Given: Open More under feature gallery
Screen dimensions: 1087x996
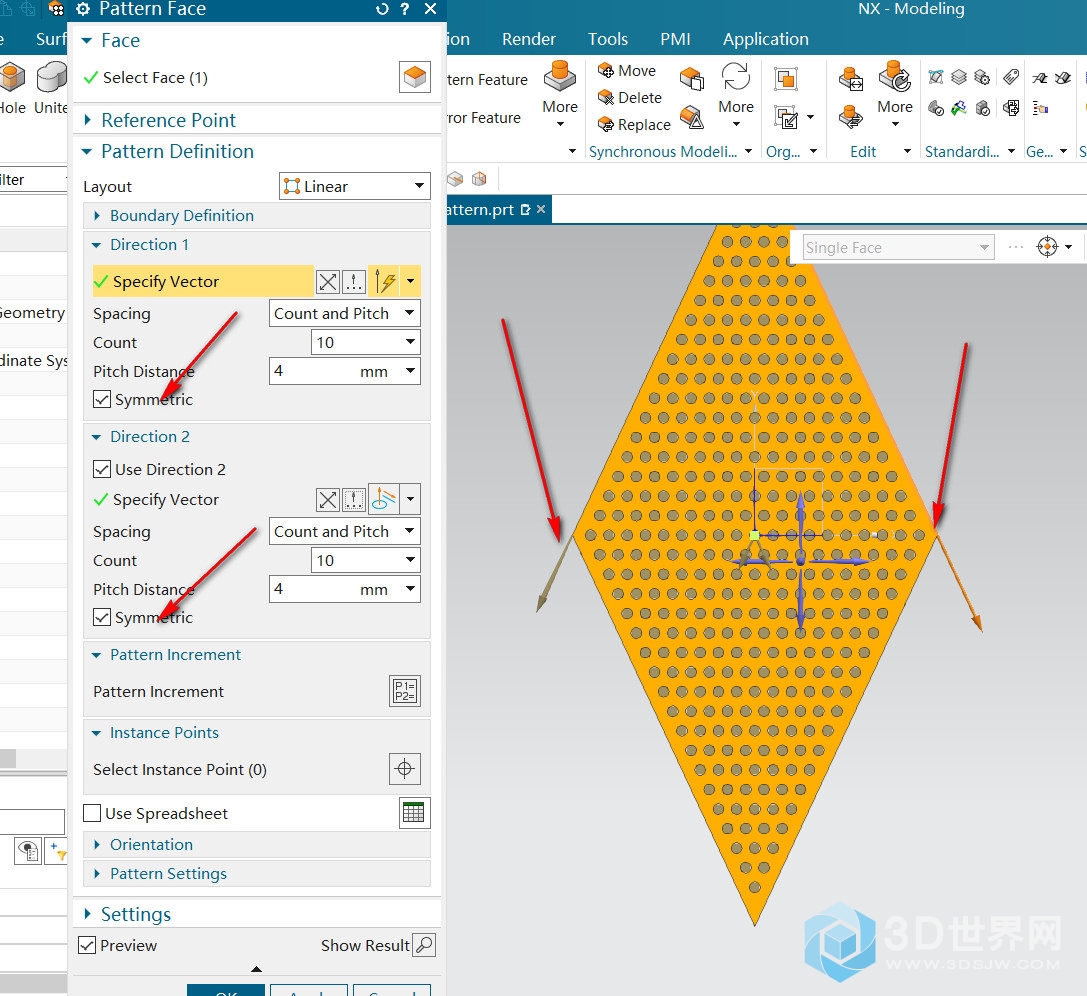Looking at the screenshot, I should click(560, 95).
